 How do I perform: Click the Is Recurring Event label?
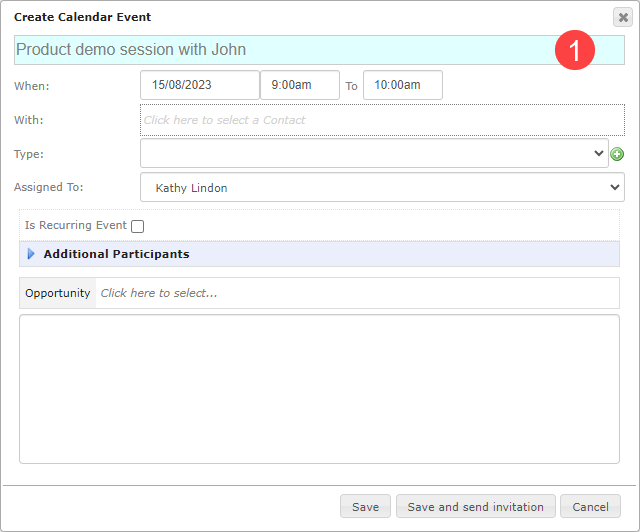coord(76,225)
